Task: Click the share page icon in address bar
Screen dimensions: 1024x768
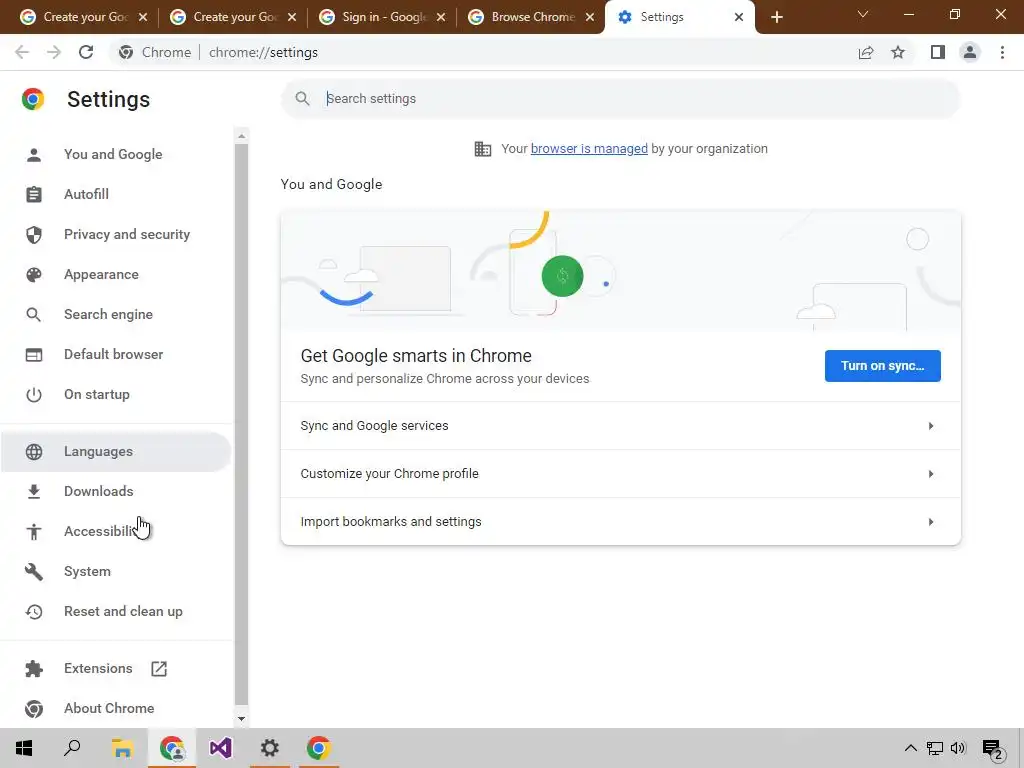Action: click(866, 52)
